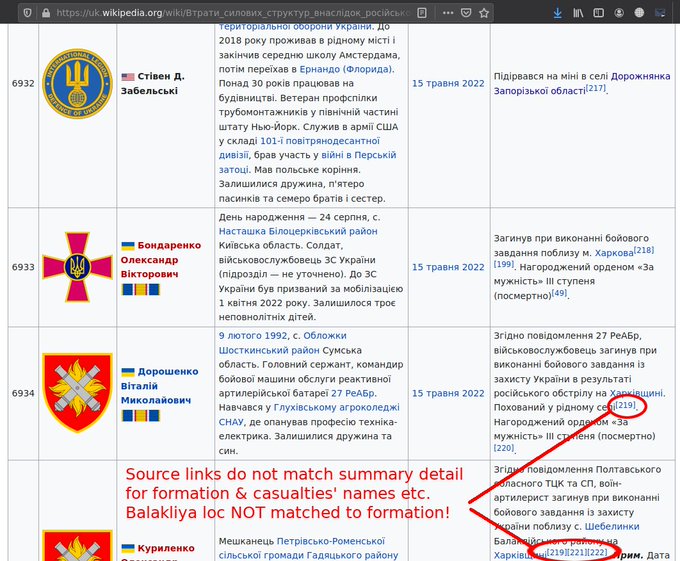Click medal ribbon under Дорошенко Віталій Миколайович
Image resolution: width=680 pixels, height=561 pixels.
[x=141, y=416]
